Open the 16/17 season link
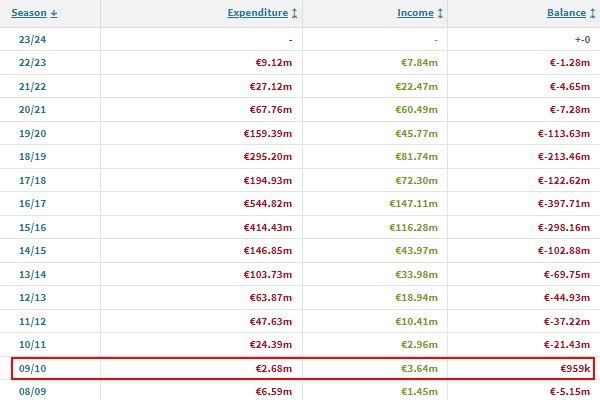600x400 pixels. point(33,204)
